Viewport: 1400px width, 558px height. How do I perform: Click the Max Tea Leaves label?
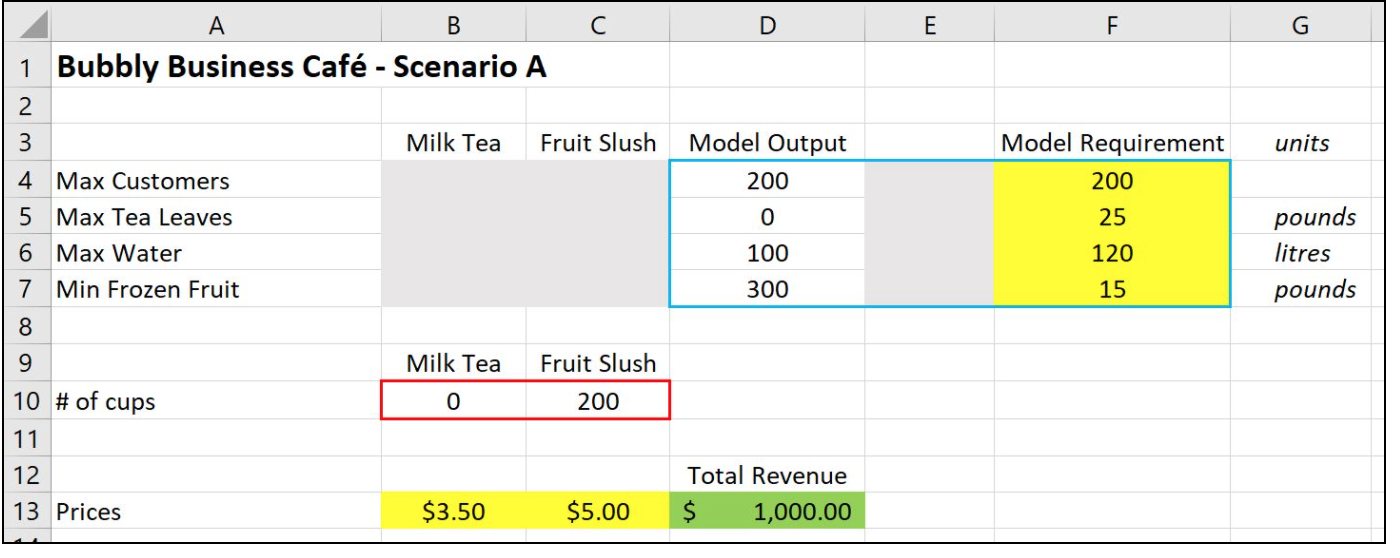coord(144,217)
